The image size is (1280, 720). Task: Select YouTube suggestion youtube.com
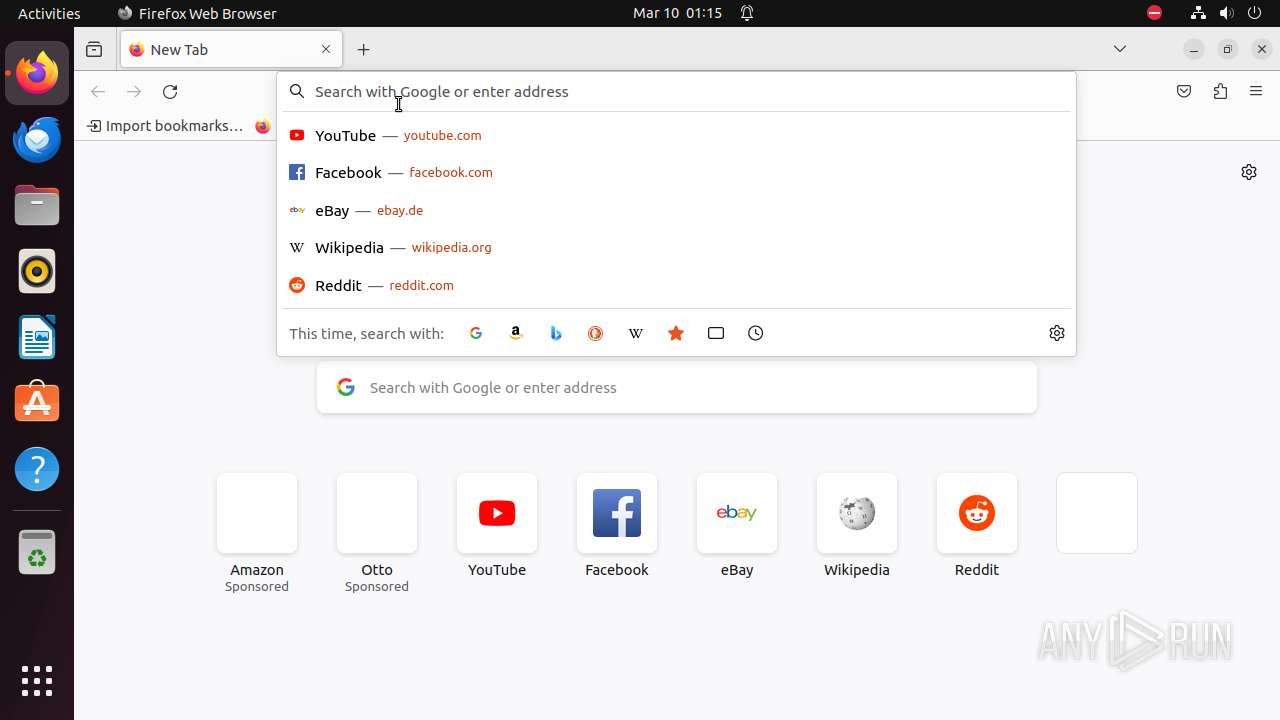coord(676,135)
